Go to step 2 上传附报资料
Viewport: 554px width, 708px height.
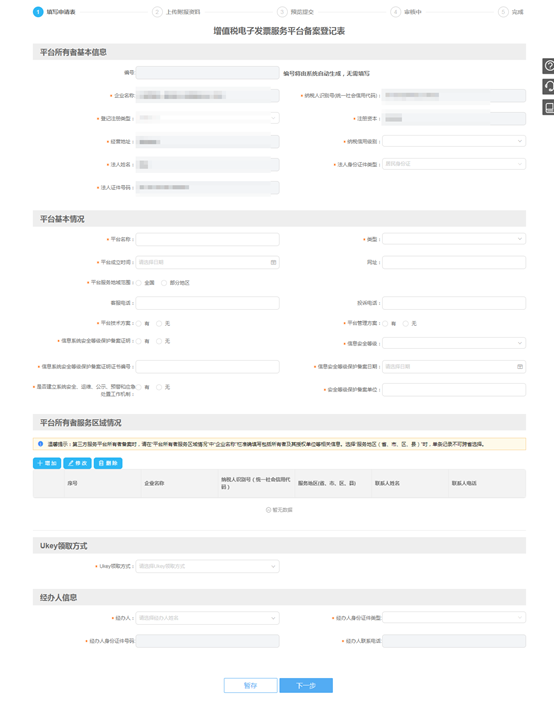(x=177, y=12)
